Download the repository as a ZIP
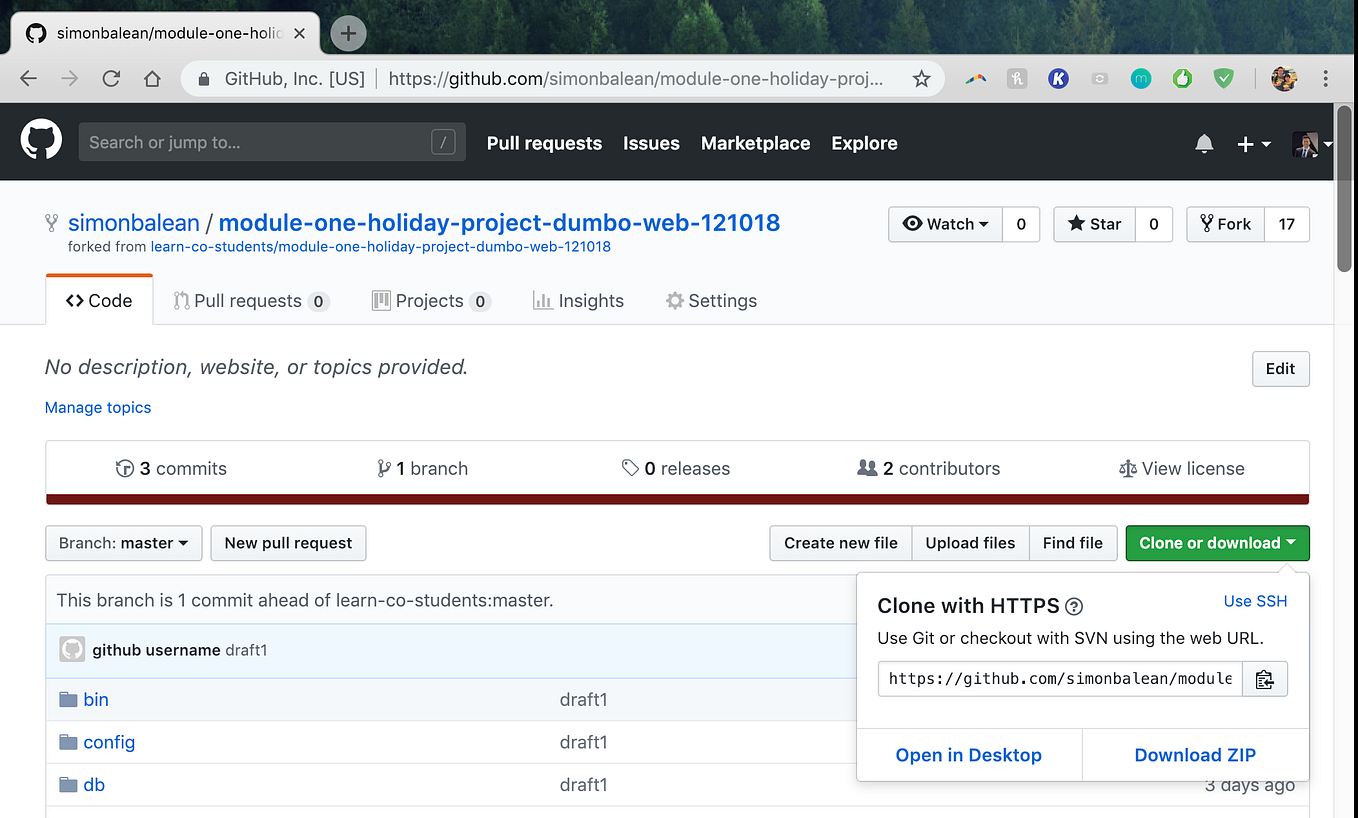The height and width of the screenshot is (818, 1358). click(1195, 755)
